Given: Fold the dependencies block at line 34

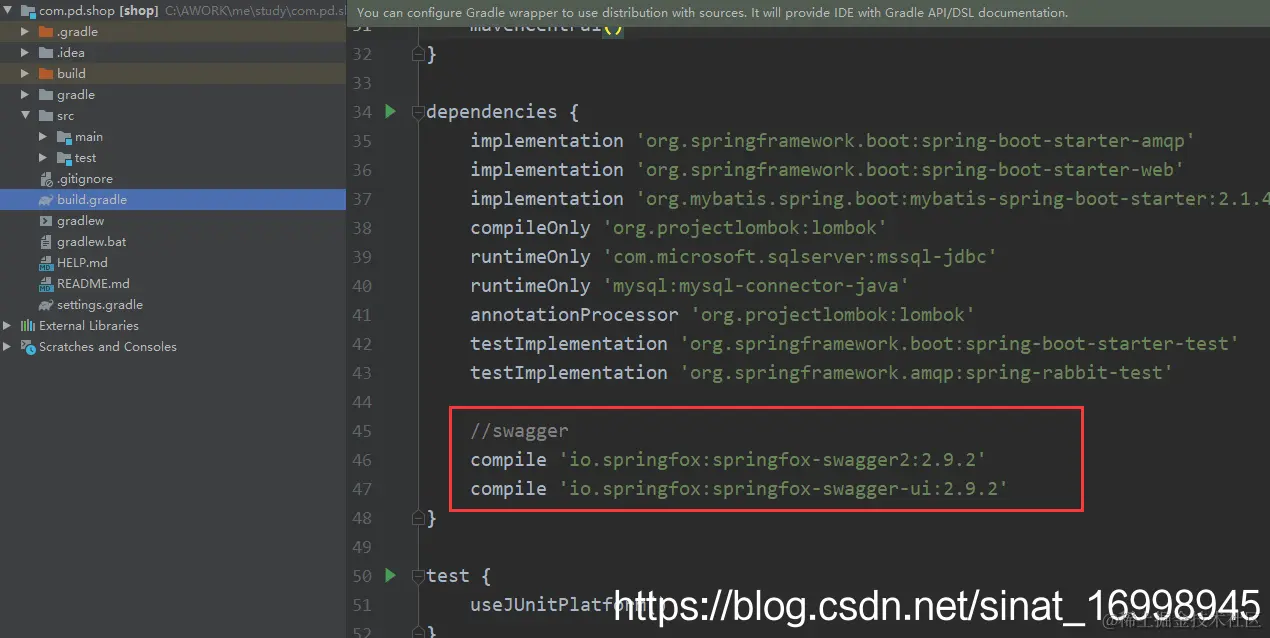Looking at the screenshot, I should 418,112.
